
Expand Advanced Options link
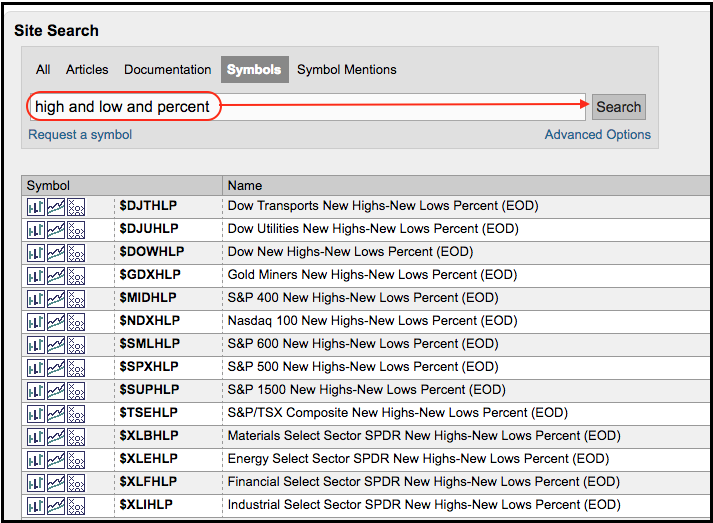tap(597, 135)
